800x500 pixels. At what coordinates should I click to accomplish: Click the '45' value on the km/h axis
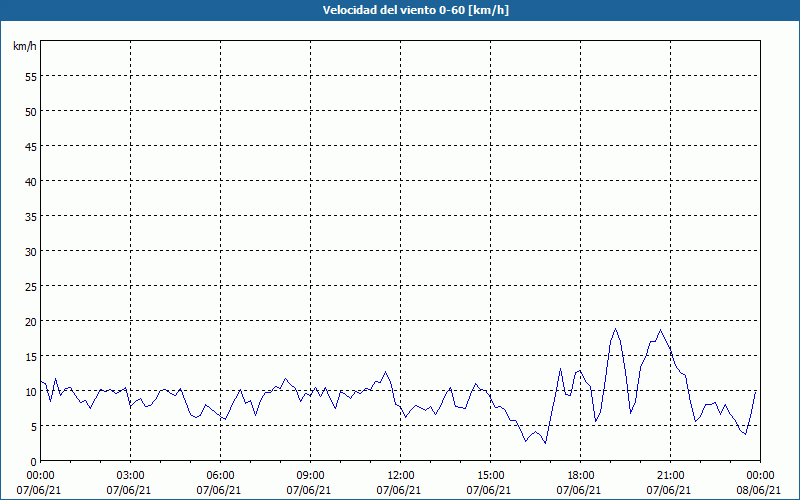pos(31,147)
